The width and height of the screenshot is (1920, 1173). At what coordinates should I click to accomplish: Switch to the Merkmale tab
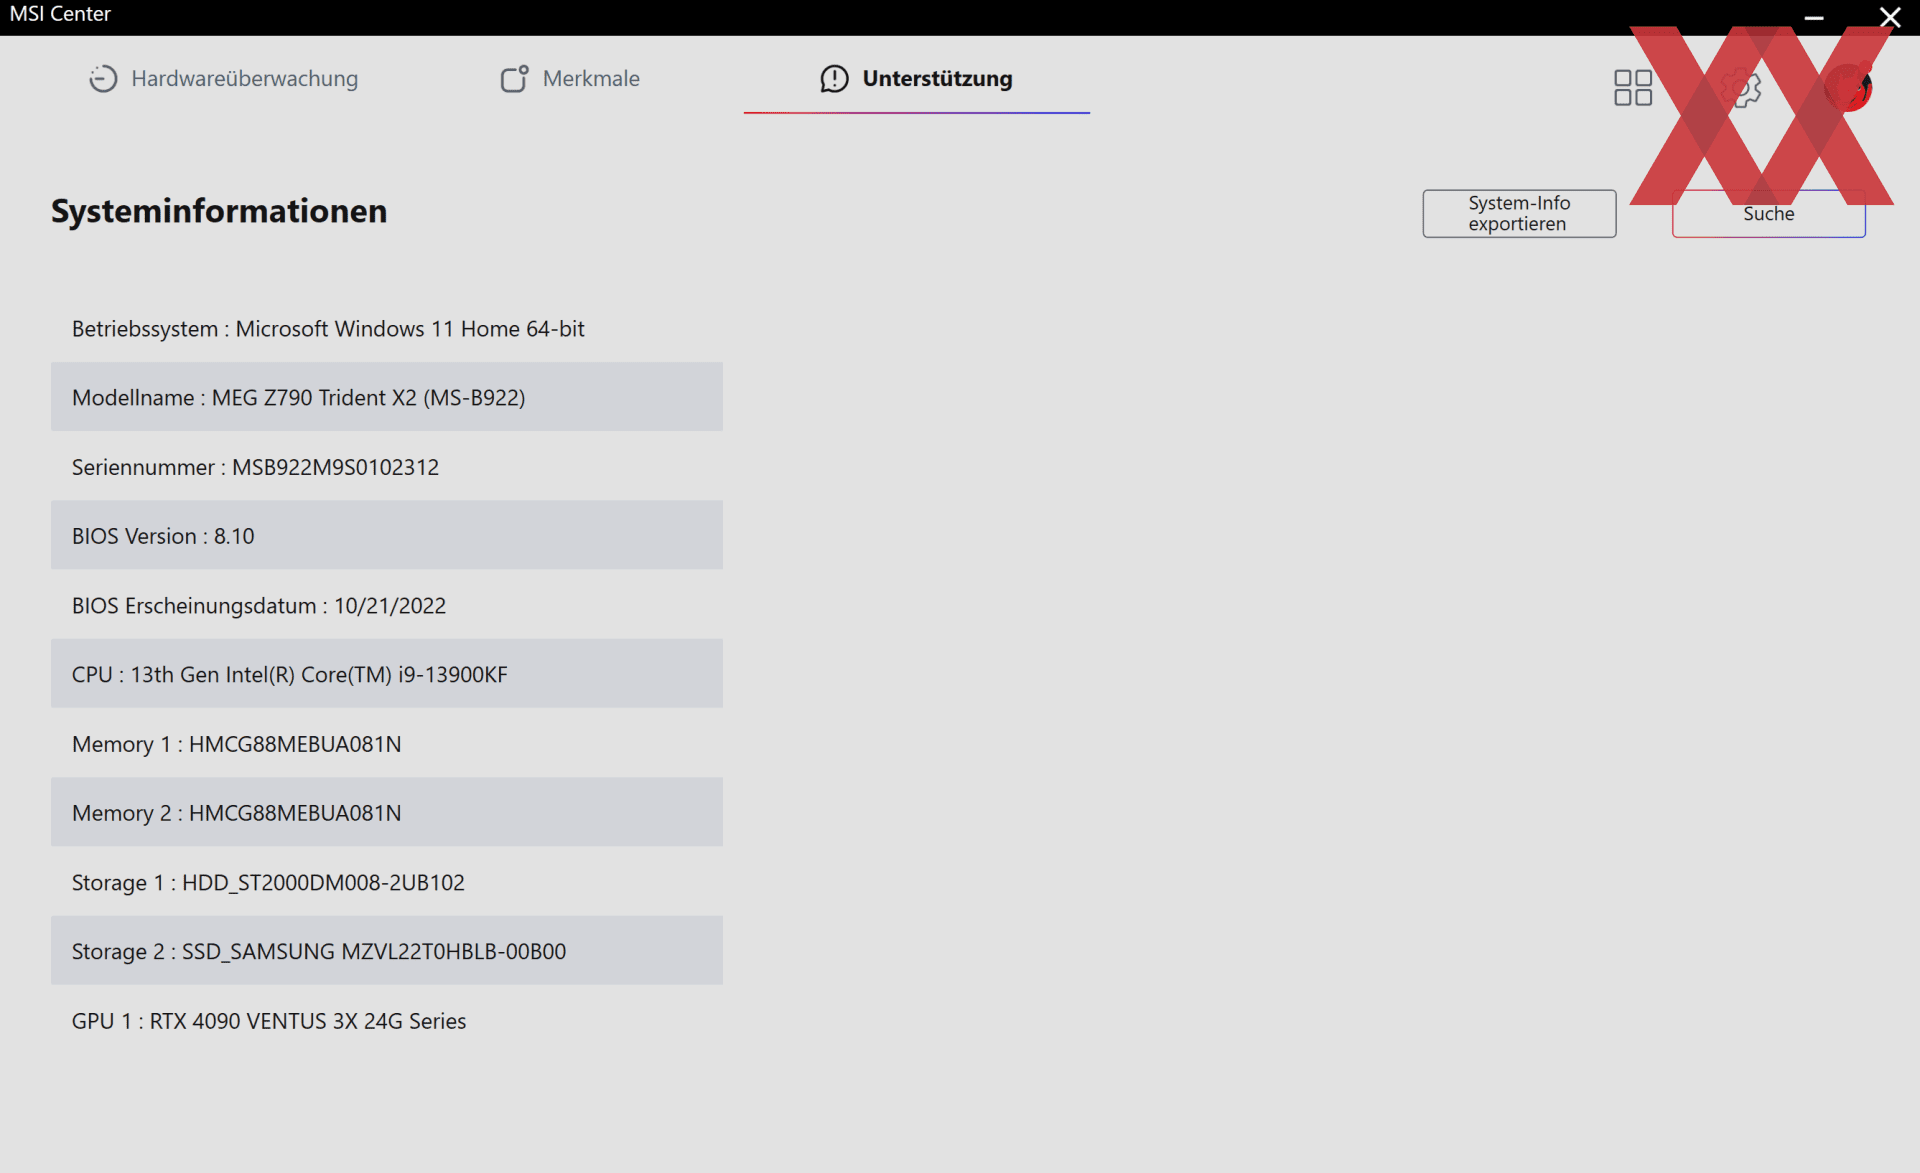[x=570, y=79]
